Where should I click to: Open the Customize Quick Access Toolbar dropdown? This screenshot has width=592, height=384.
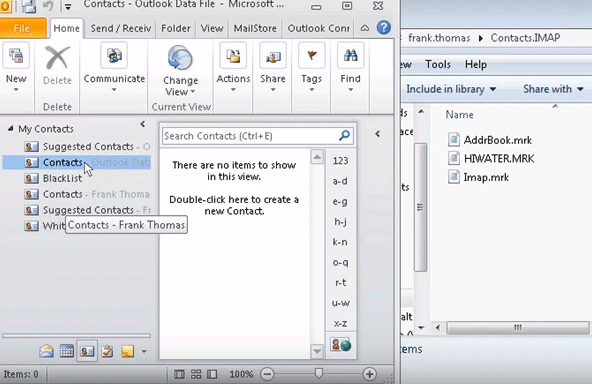[68, 6]
